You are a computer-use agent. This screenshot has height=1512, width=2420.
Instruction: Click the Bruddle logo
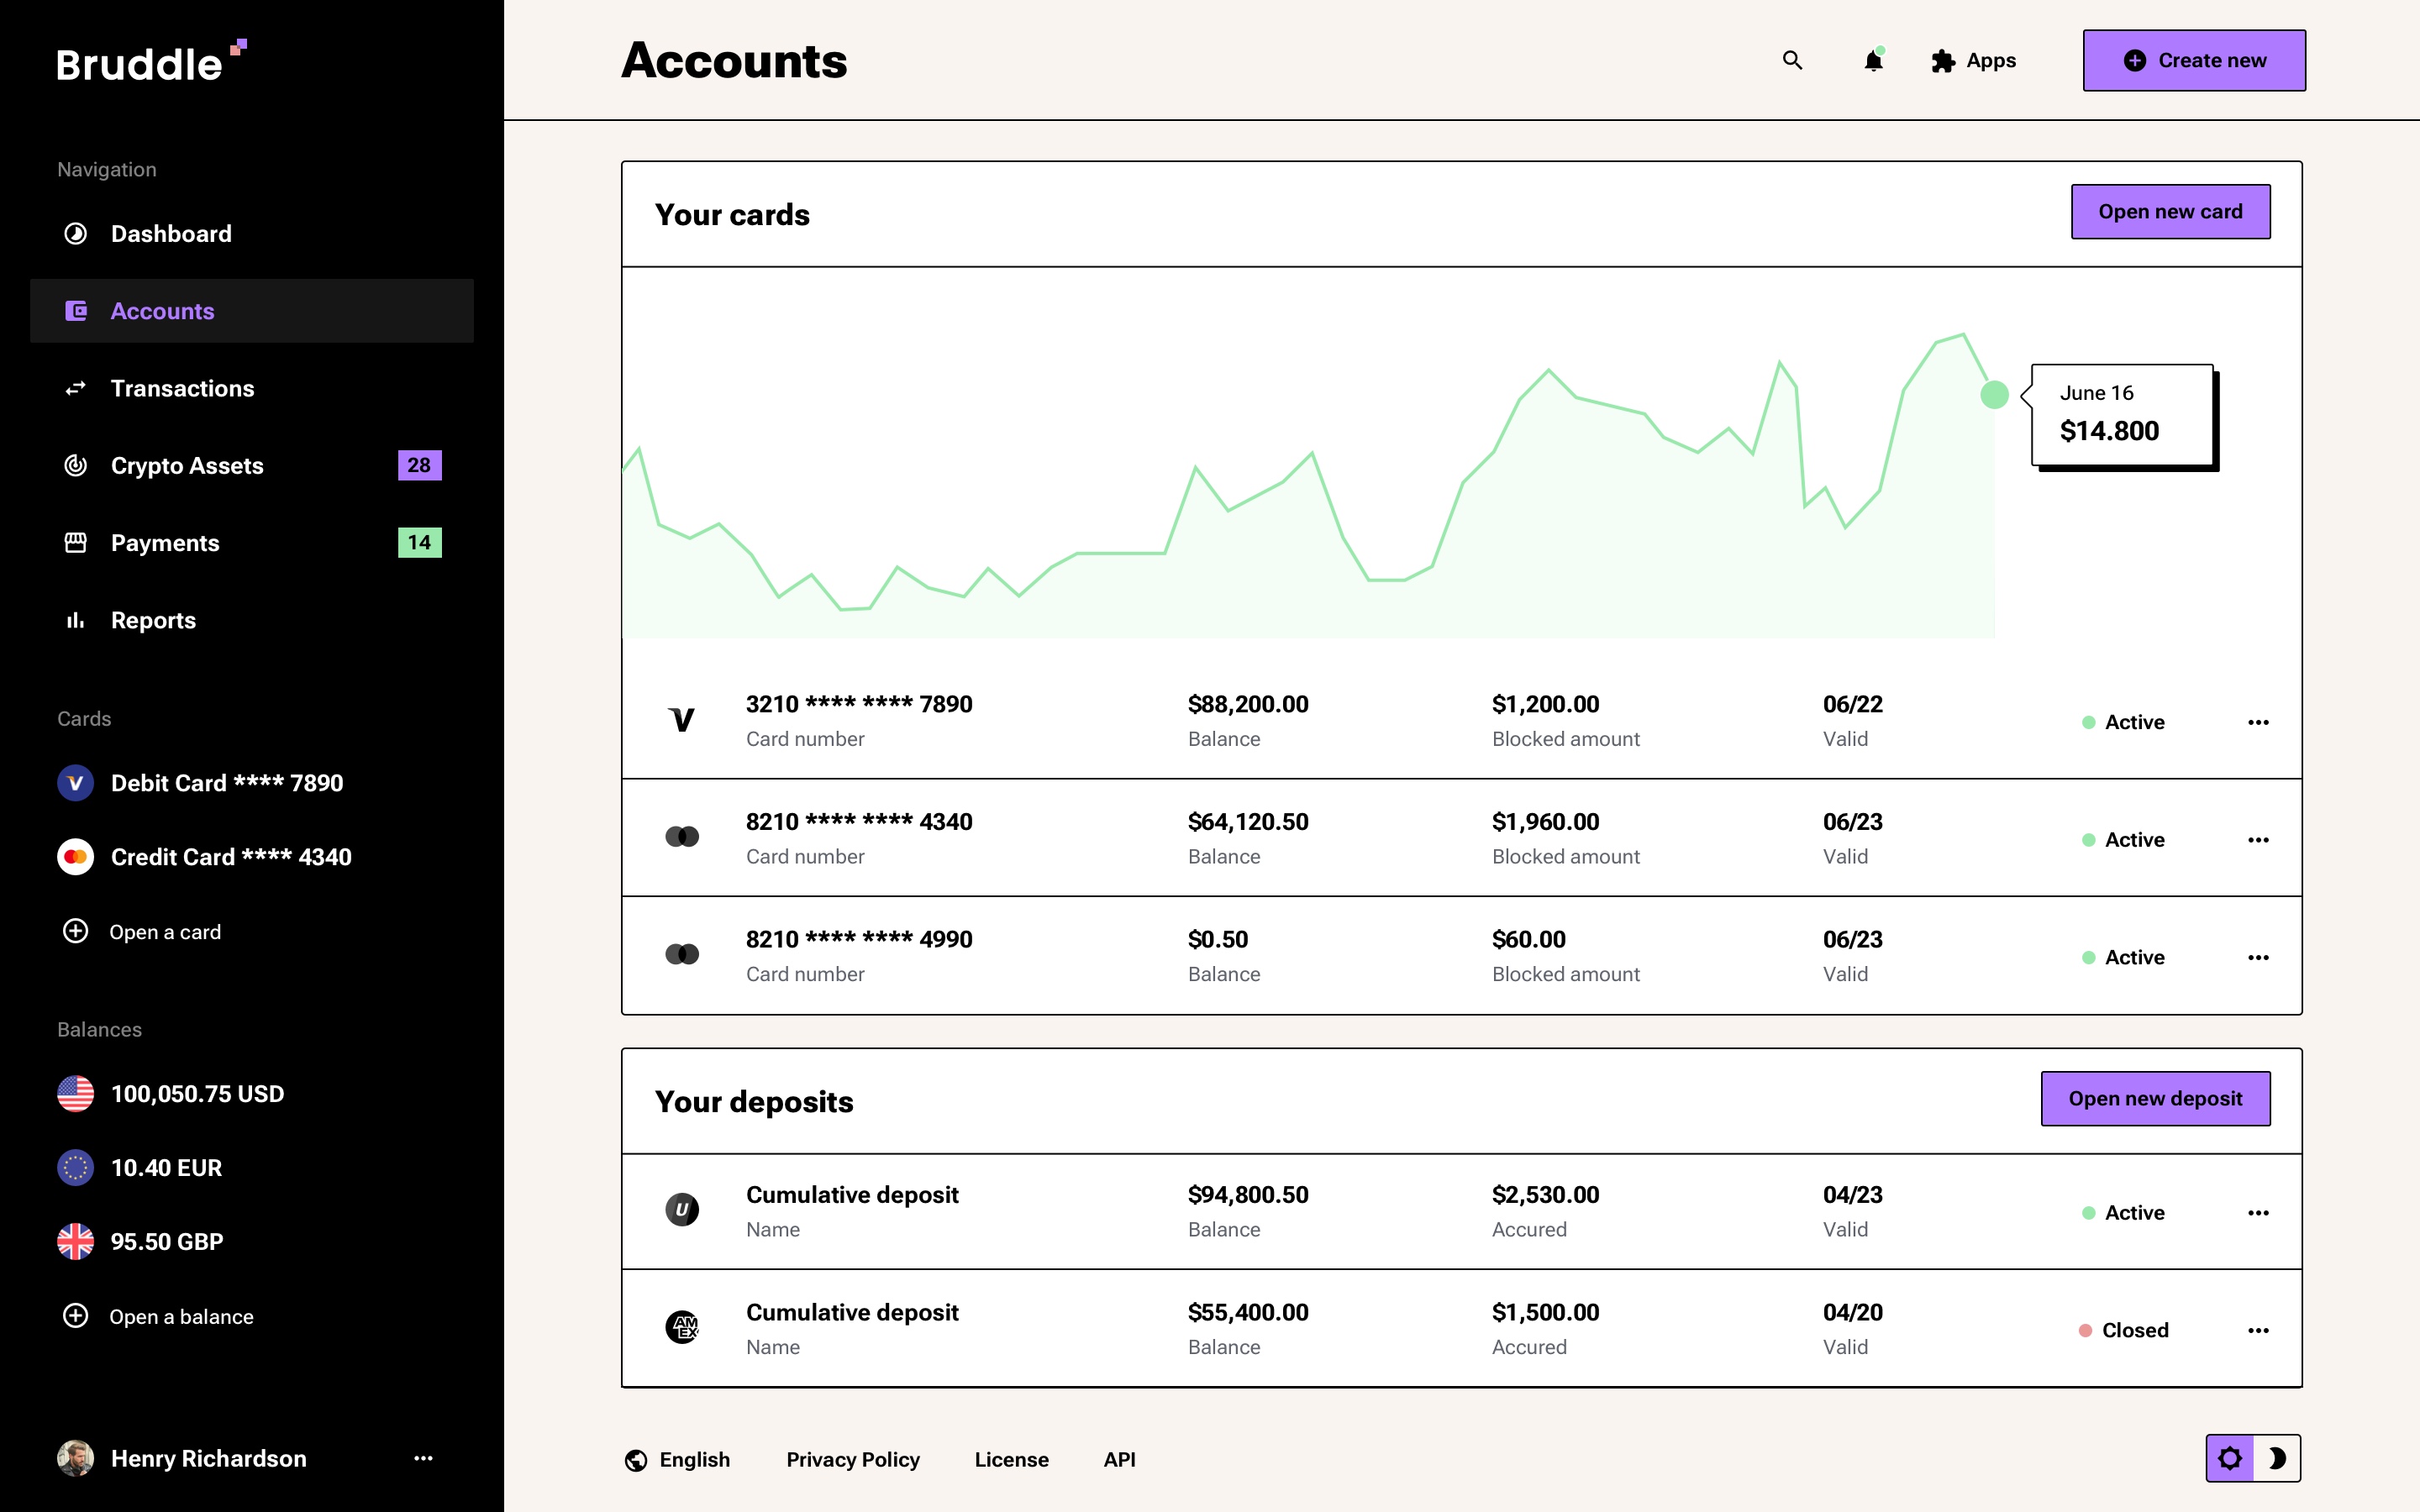pos(150,63)
